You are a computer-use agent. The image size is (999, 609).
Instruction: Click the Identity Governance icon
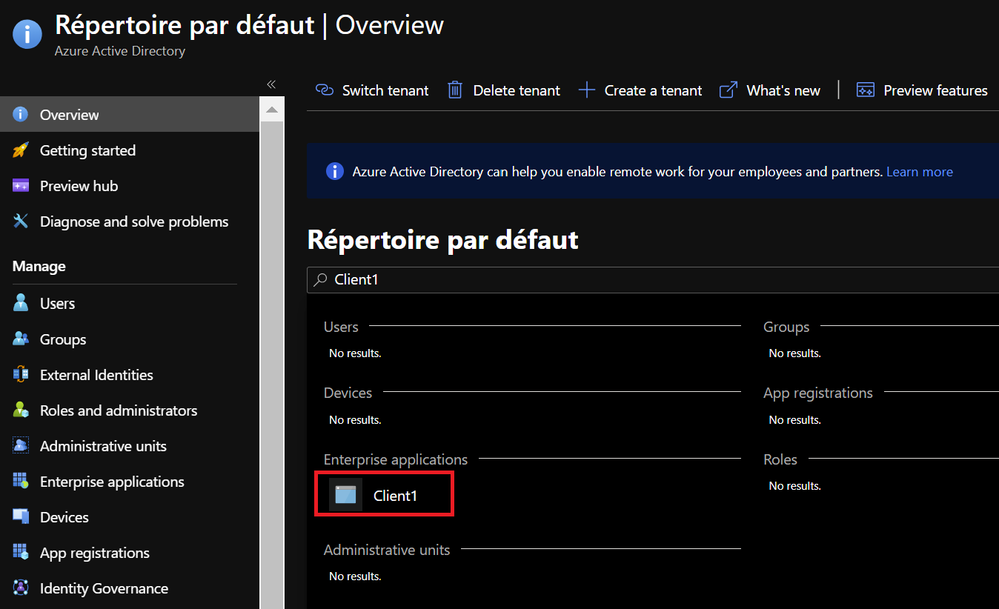(x=20, y=587)
